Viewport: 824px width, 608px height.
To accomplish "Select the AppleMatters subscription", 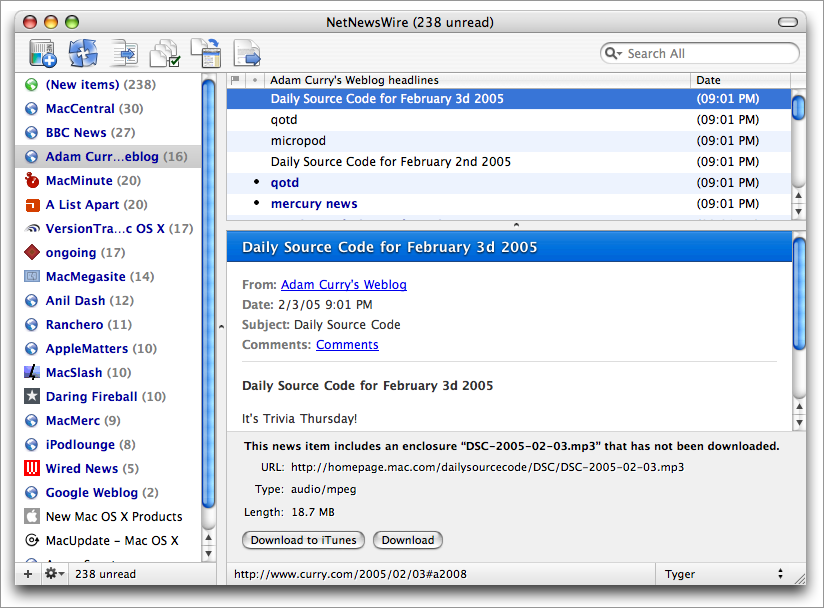I will (x=108, y=348).
